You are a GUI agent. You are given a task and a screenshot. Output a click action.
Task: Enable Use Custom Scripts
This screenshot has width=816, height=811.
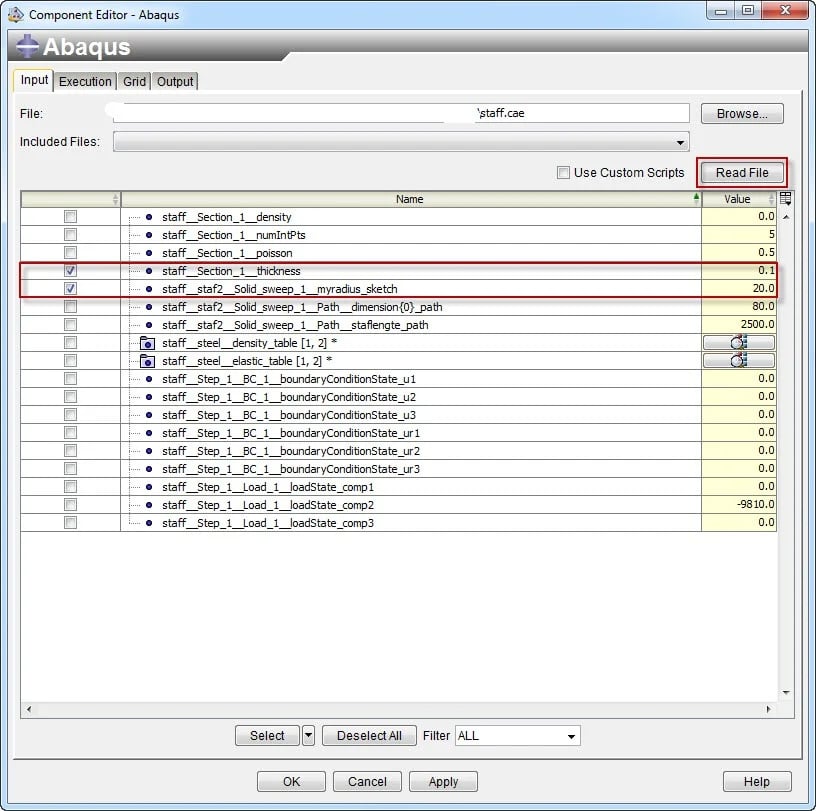pyautogui.click(x=565, y=172)
